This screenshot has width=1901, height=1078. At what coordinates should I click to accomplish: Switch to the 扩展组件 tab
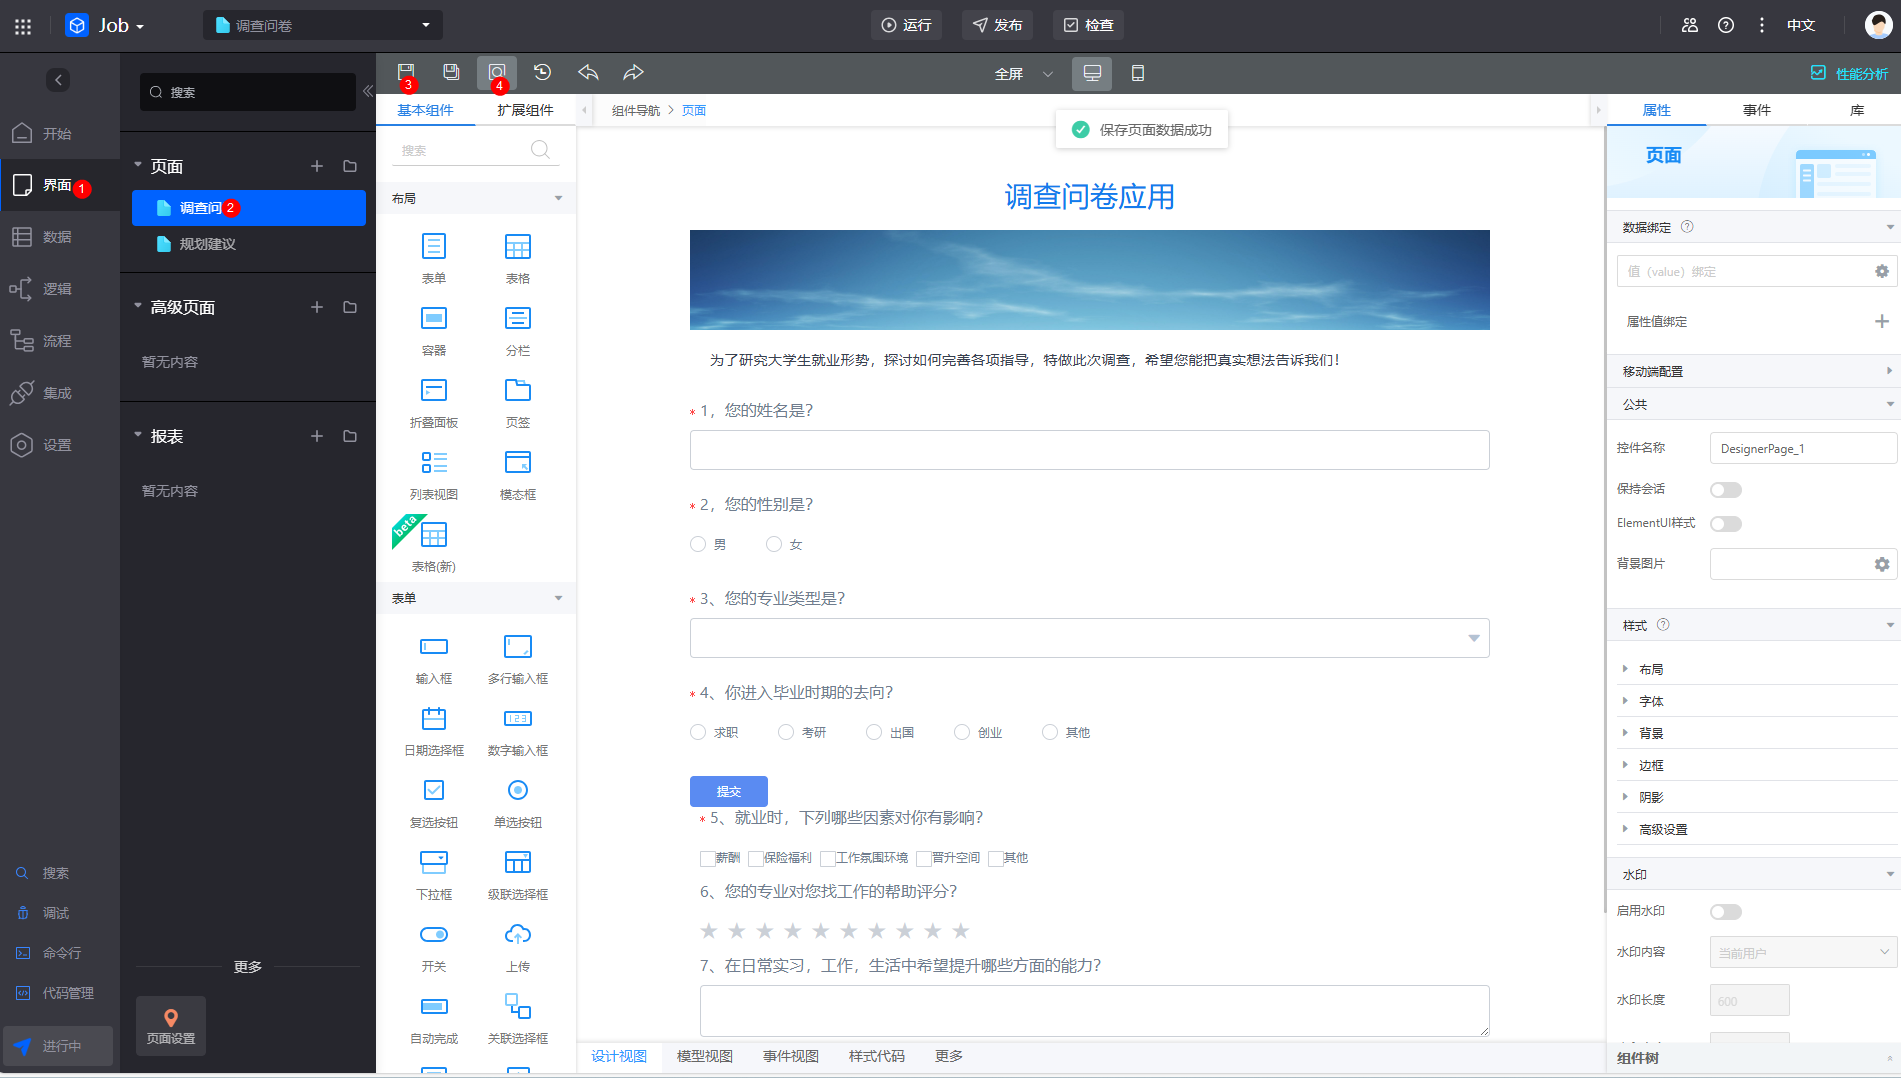pyautogui.click(x=525, y=110)
